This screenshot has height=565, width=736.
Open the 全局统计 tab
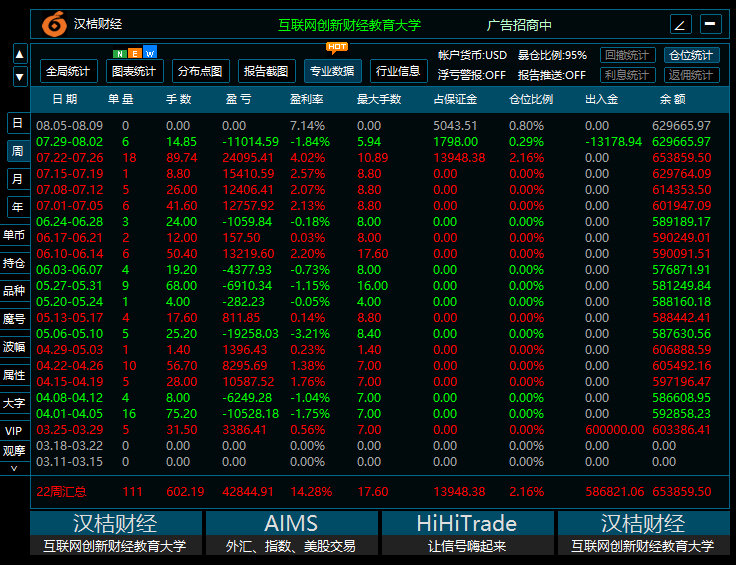pos(69,71)
